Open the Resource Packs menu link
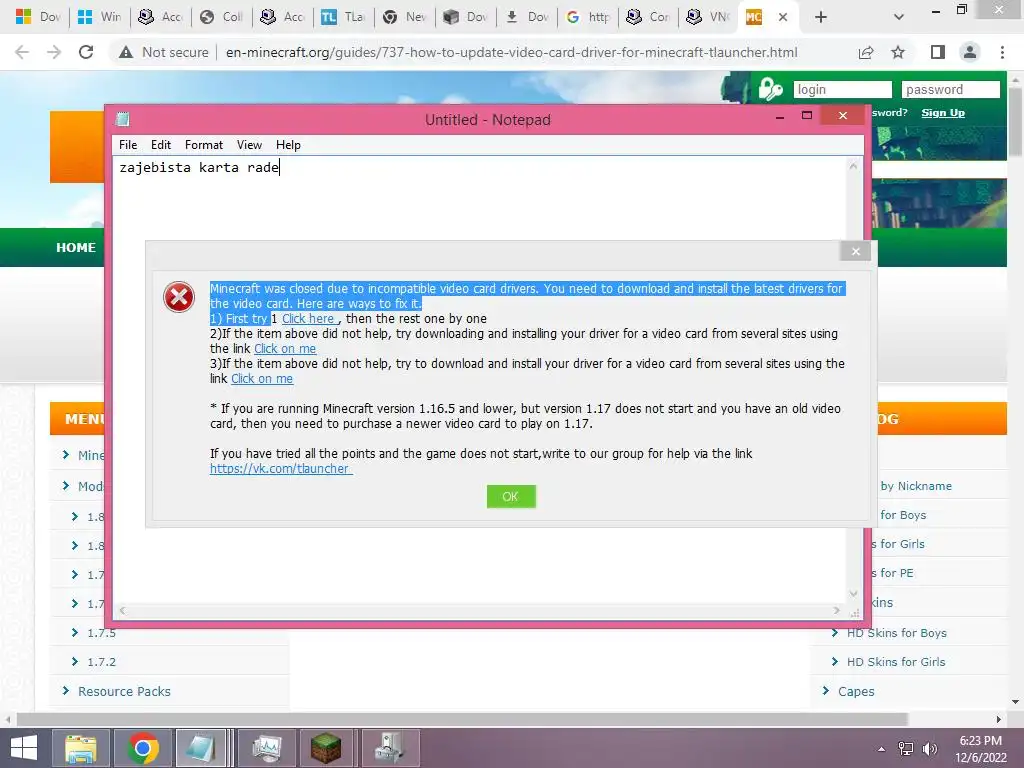Screen dimensions: 1024x768 tap(124, 691)
